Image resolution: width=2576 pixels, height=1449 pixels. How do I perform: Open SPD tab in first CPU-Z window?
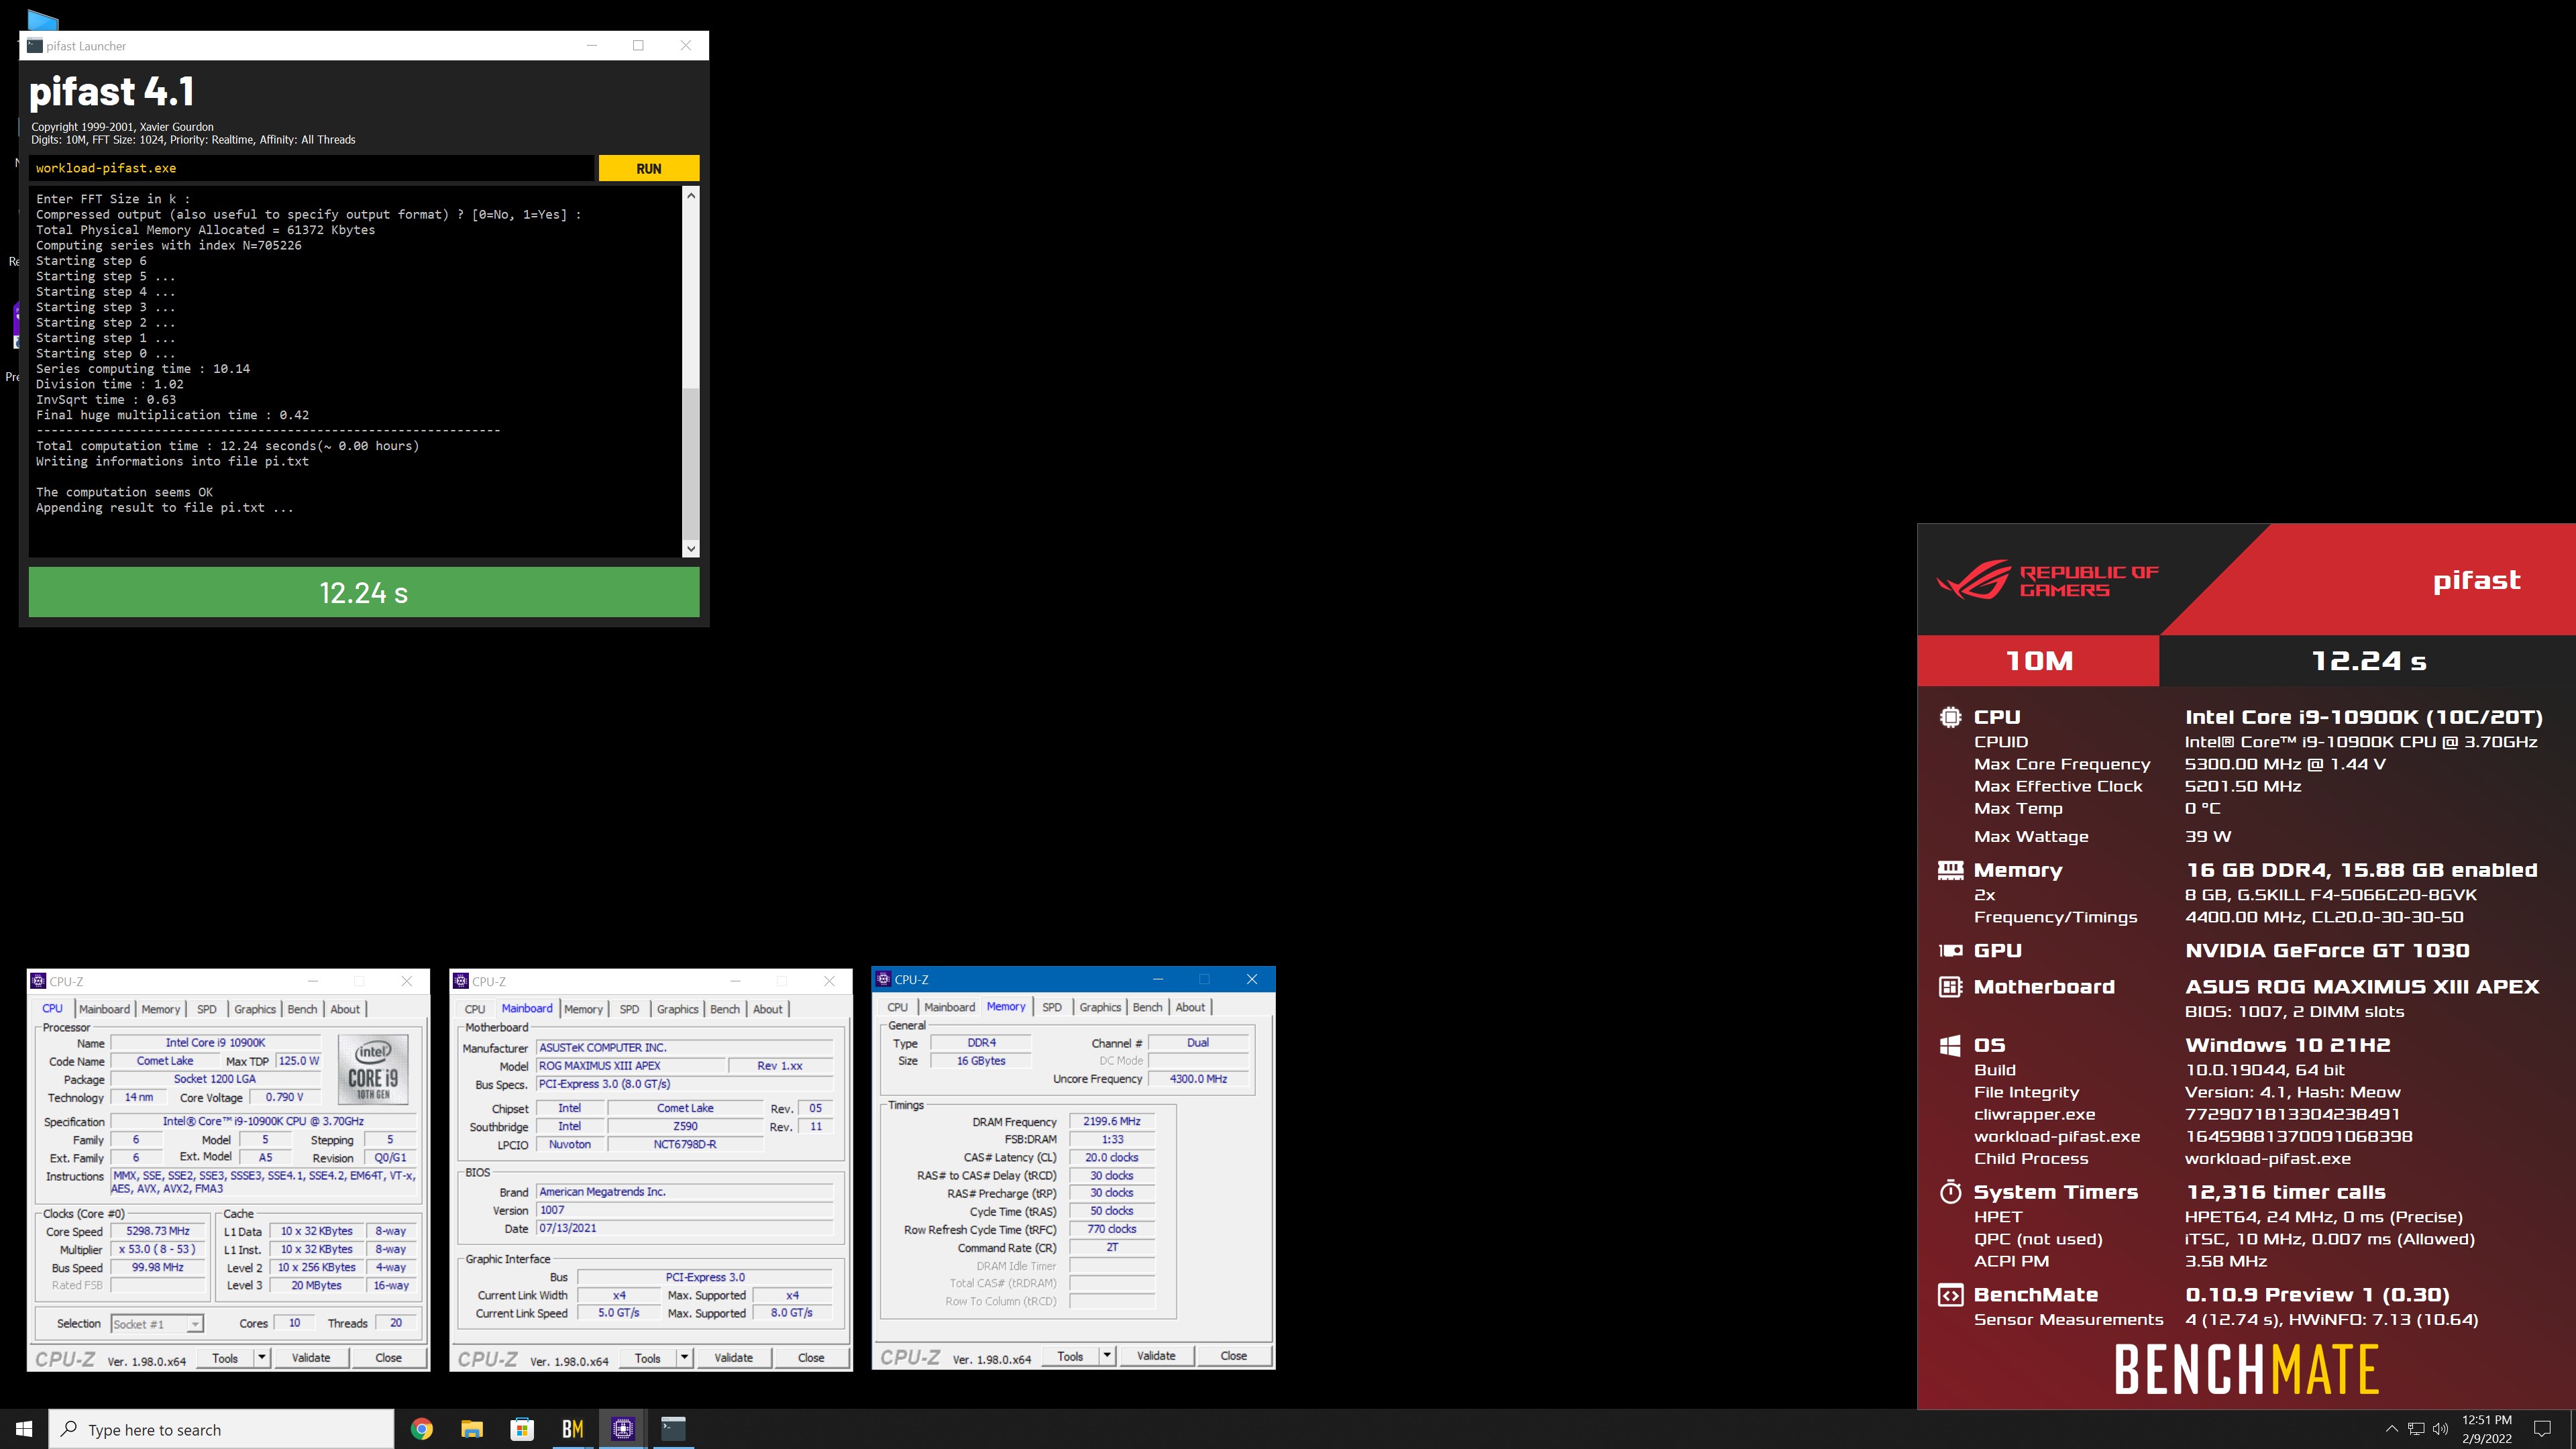click(x=207, y=1009)
